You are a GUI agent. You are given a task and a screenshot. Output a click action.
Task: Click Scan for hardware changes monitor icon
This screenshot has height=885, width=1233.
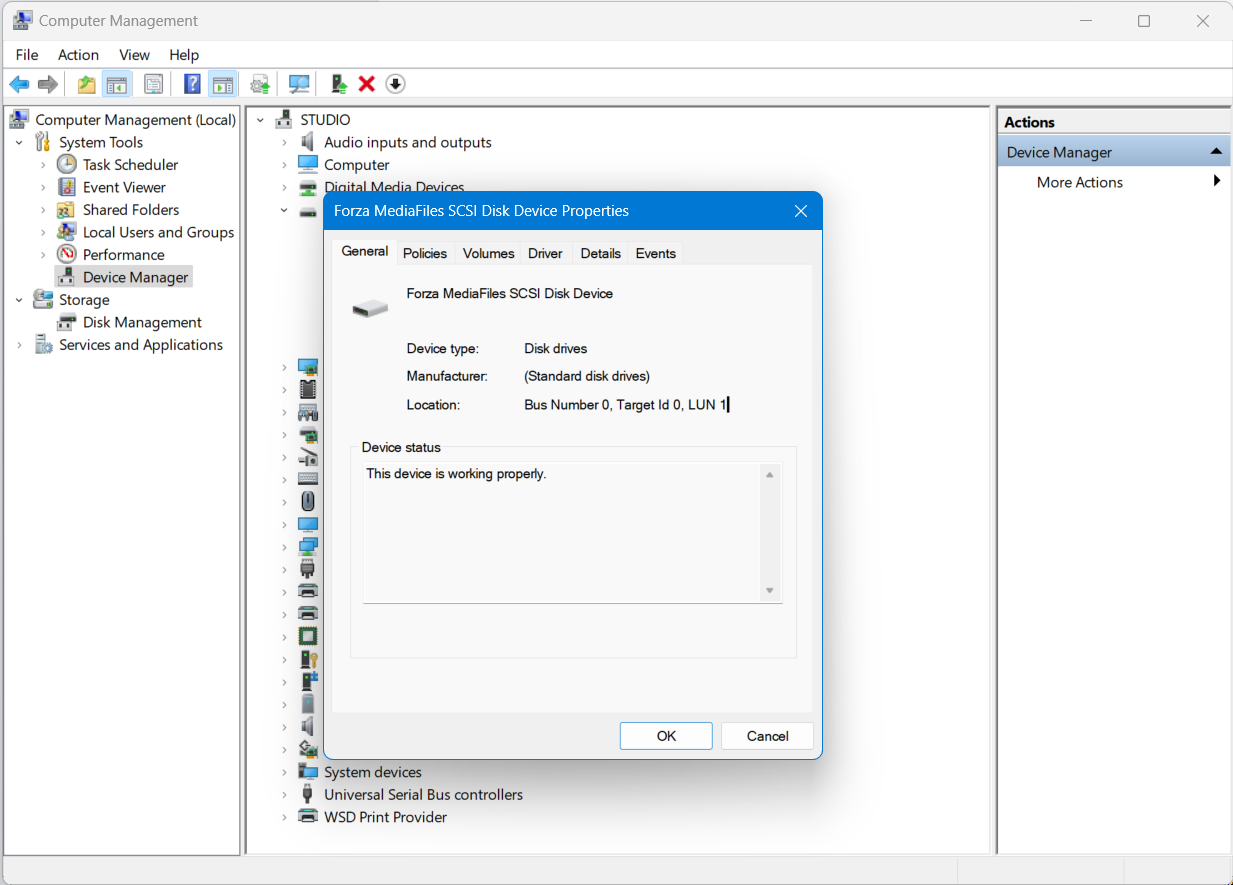tap(299, 84)
